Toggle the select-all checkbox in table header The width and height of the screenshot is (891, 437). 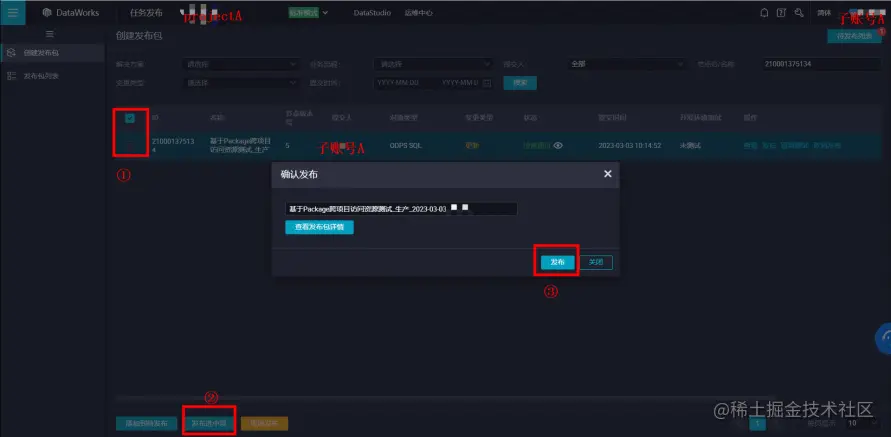[130, 118]
